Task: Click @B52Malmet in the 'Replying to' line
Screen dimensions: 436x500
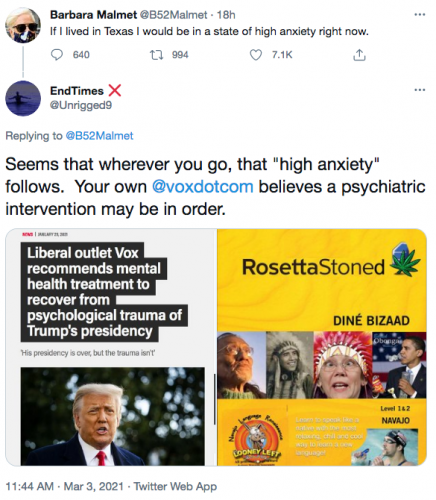Action: pos(99,136)
